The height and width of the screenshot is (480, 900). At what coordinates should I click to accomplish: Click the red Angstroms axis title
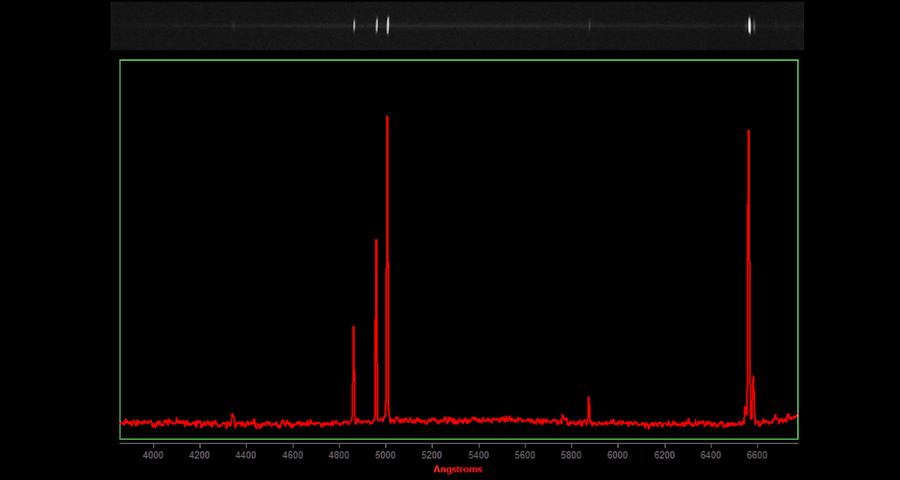458,469
